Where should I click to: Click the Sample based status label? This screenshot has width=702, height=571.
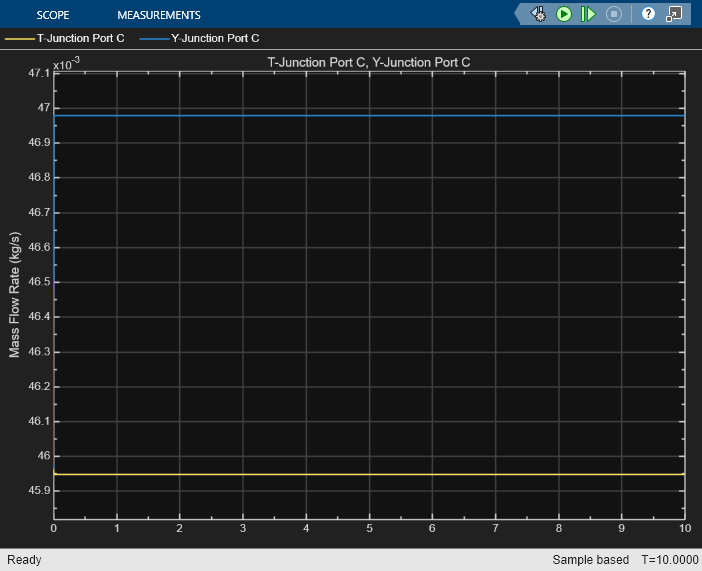point(590,560)
